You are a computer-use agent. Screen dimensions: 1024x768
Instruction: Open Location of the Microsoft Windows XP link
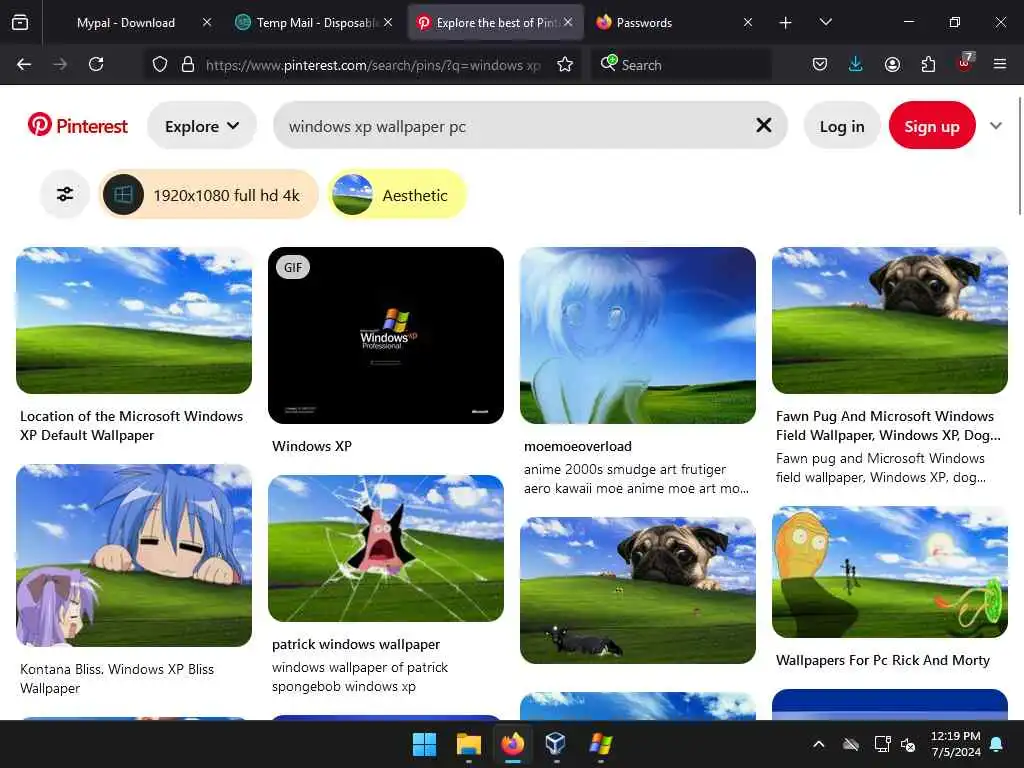[131, 426]
